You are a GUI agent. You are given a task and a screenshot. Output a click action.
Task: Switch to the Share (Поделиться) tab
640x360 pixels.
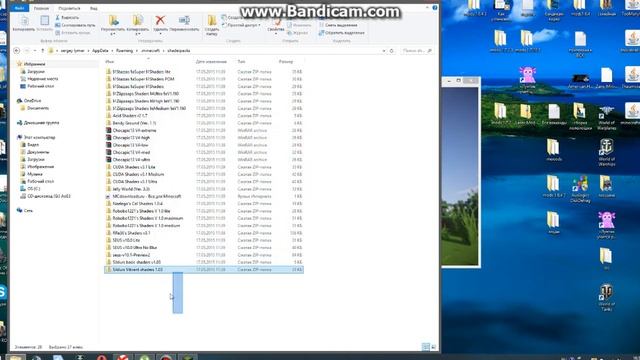tap(69, 8)
